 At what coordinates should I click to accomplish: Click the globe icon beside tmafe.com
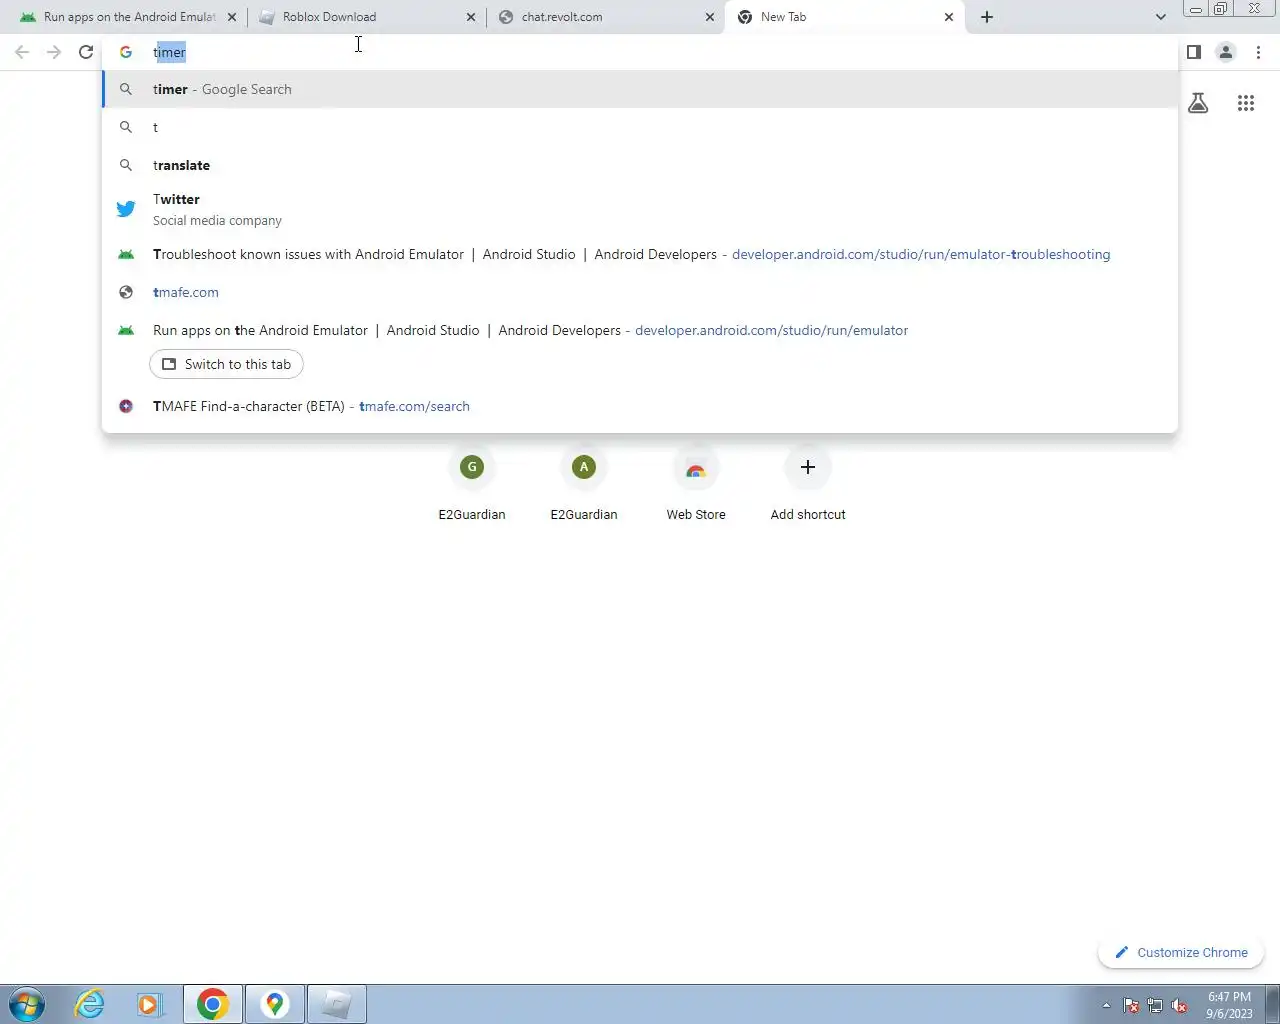[x=126, y=292]
